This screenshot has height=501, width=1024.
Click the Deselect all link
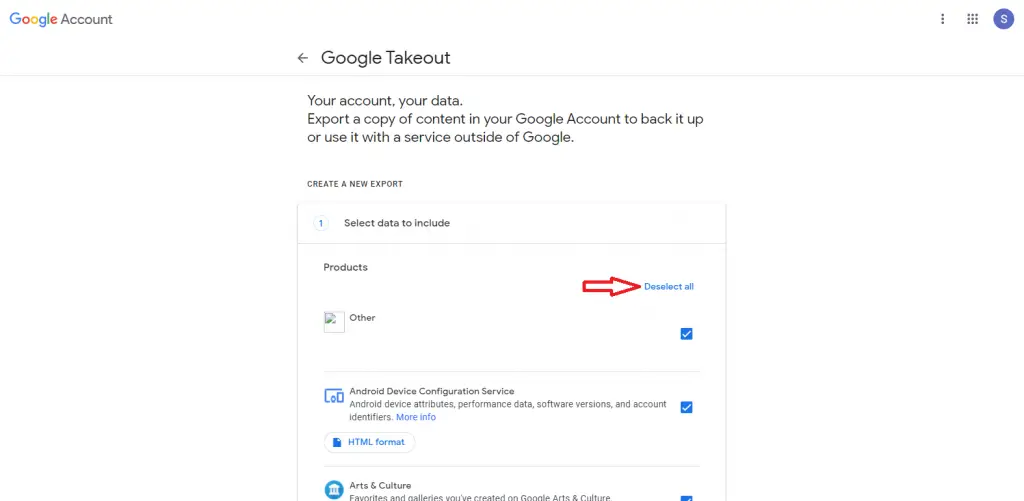point(669,286)
